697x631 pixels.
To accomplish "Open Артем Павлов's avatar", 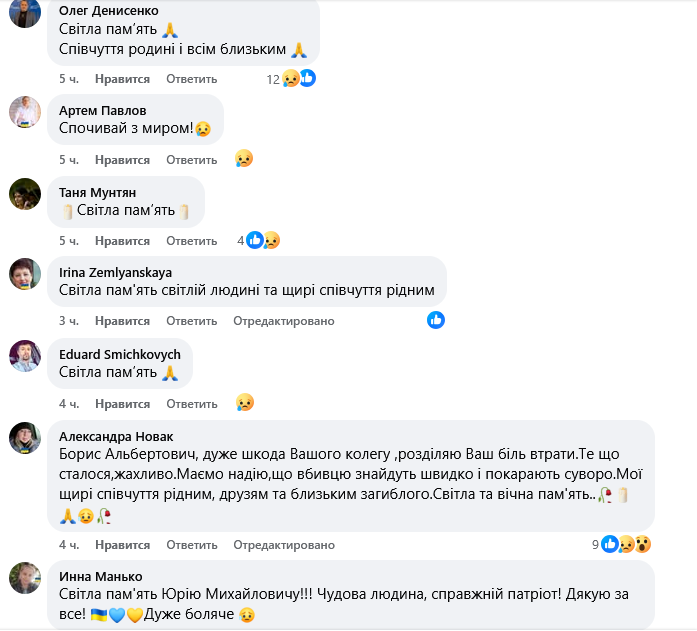I will pos(25,112).
